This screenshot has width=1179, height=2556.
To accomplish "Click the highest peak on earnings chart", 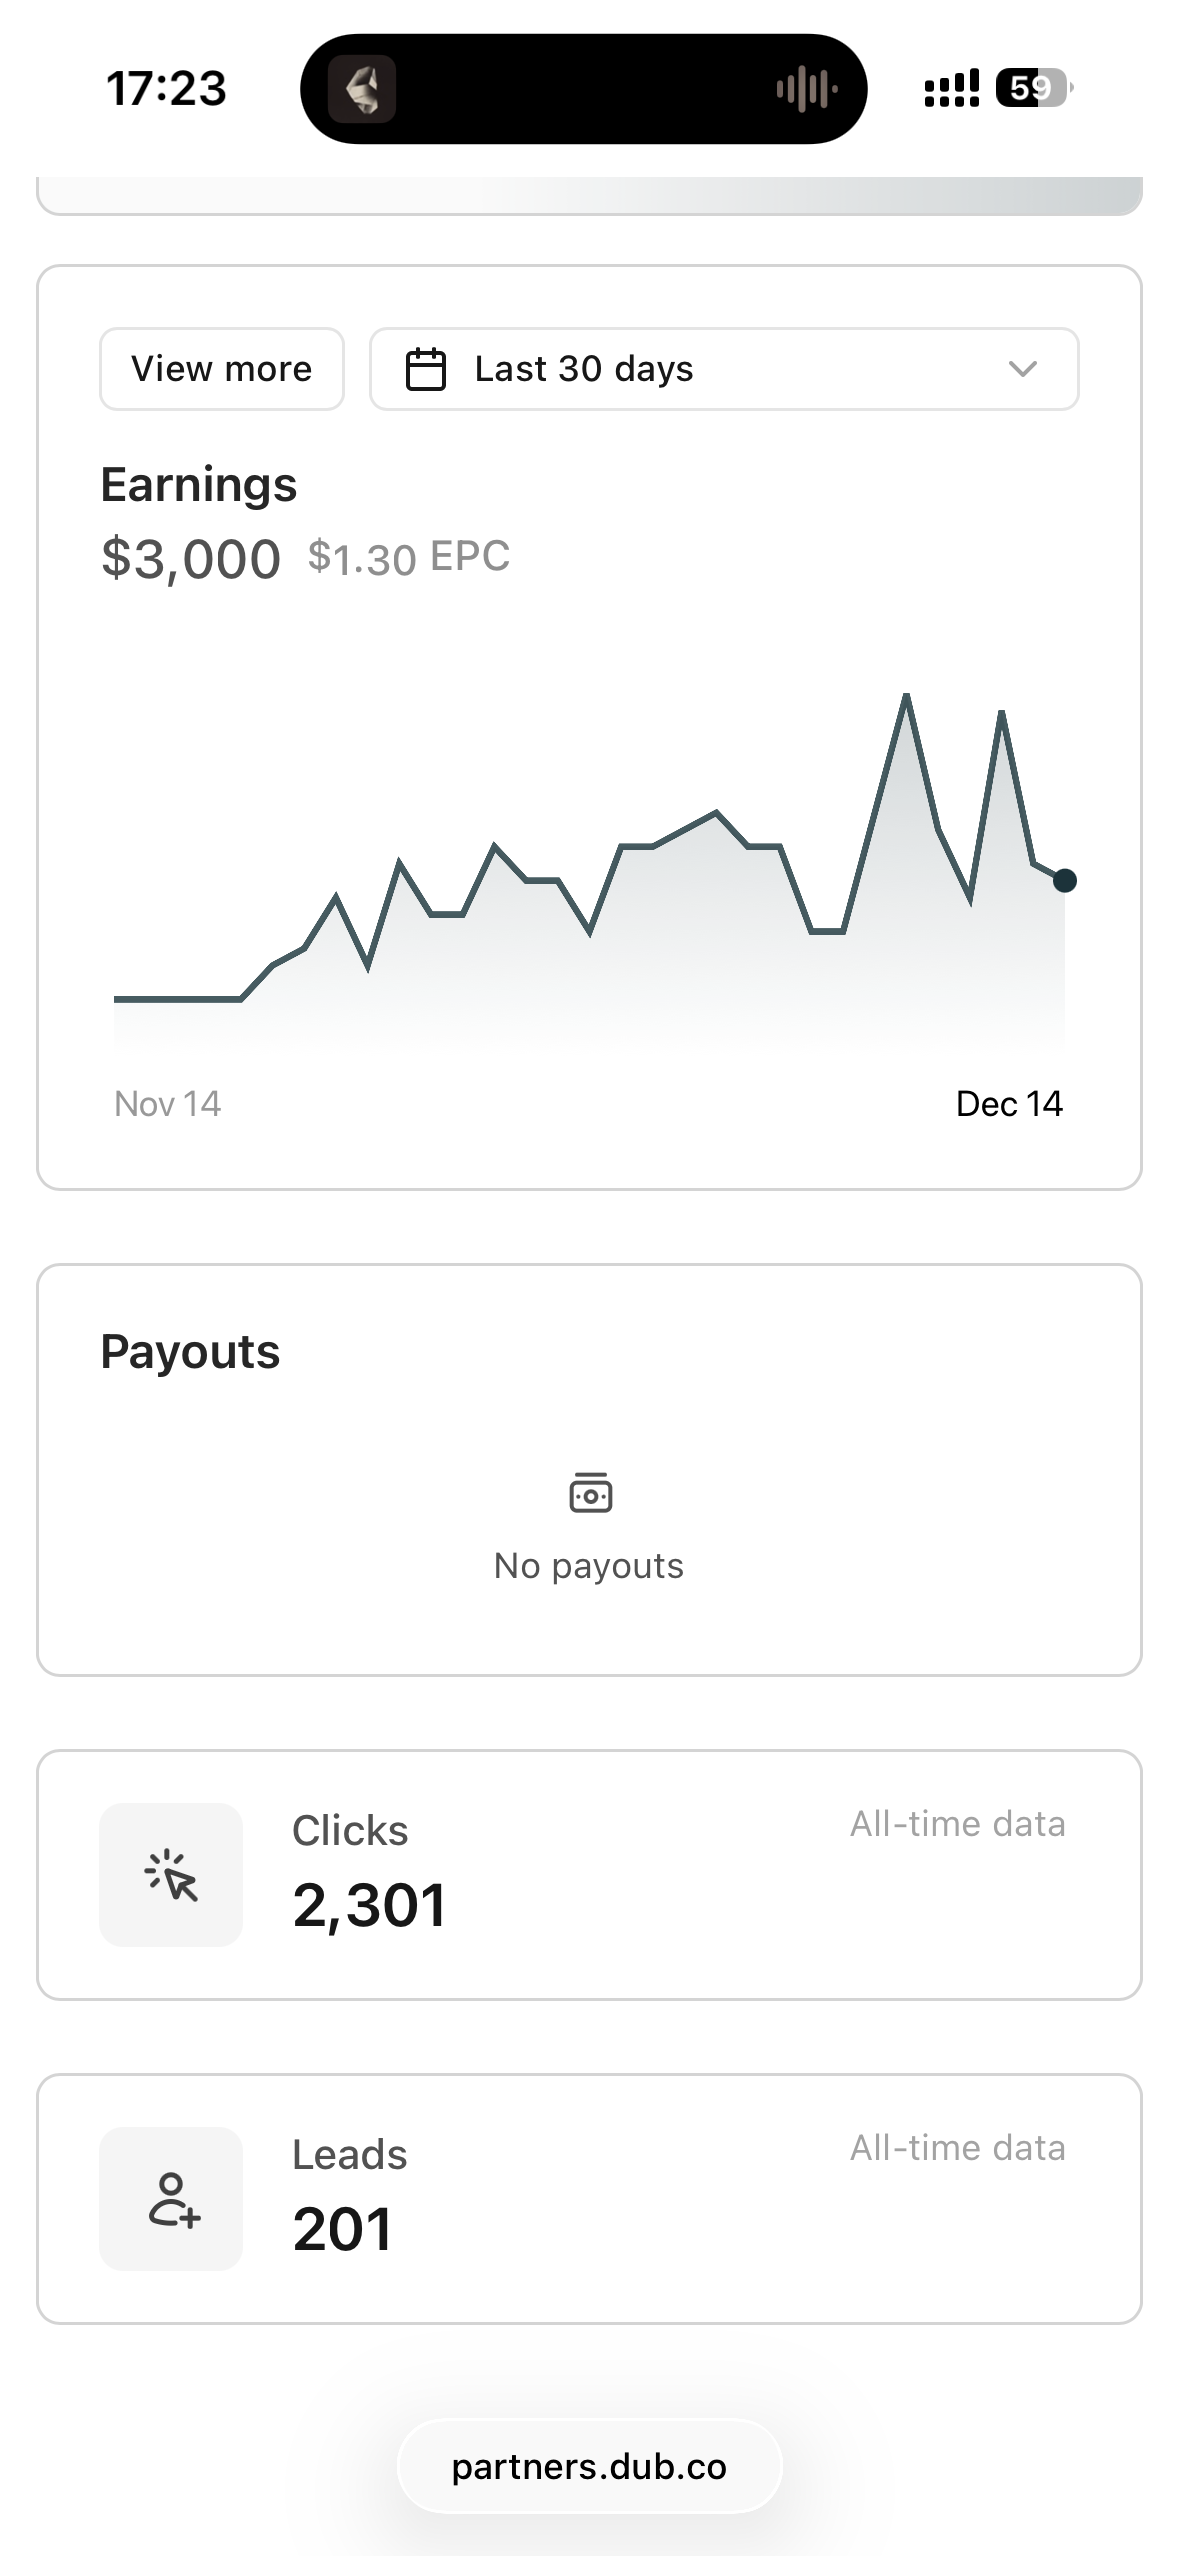I will [x=906, y=695].
